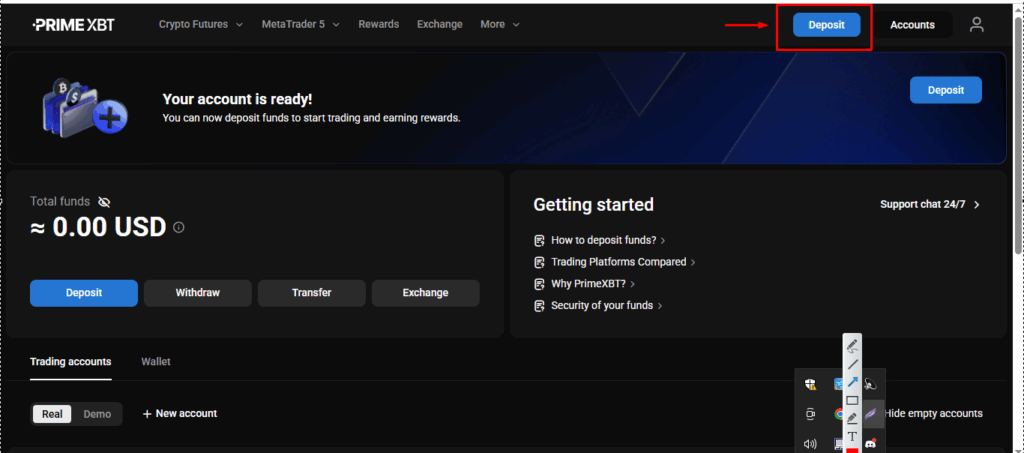Expand the Crypto Futures dropdown

coord(200,24)
